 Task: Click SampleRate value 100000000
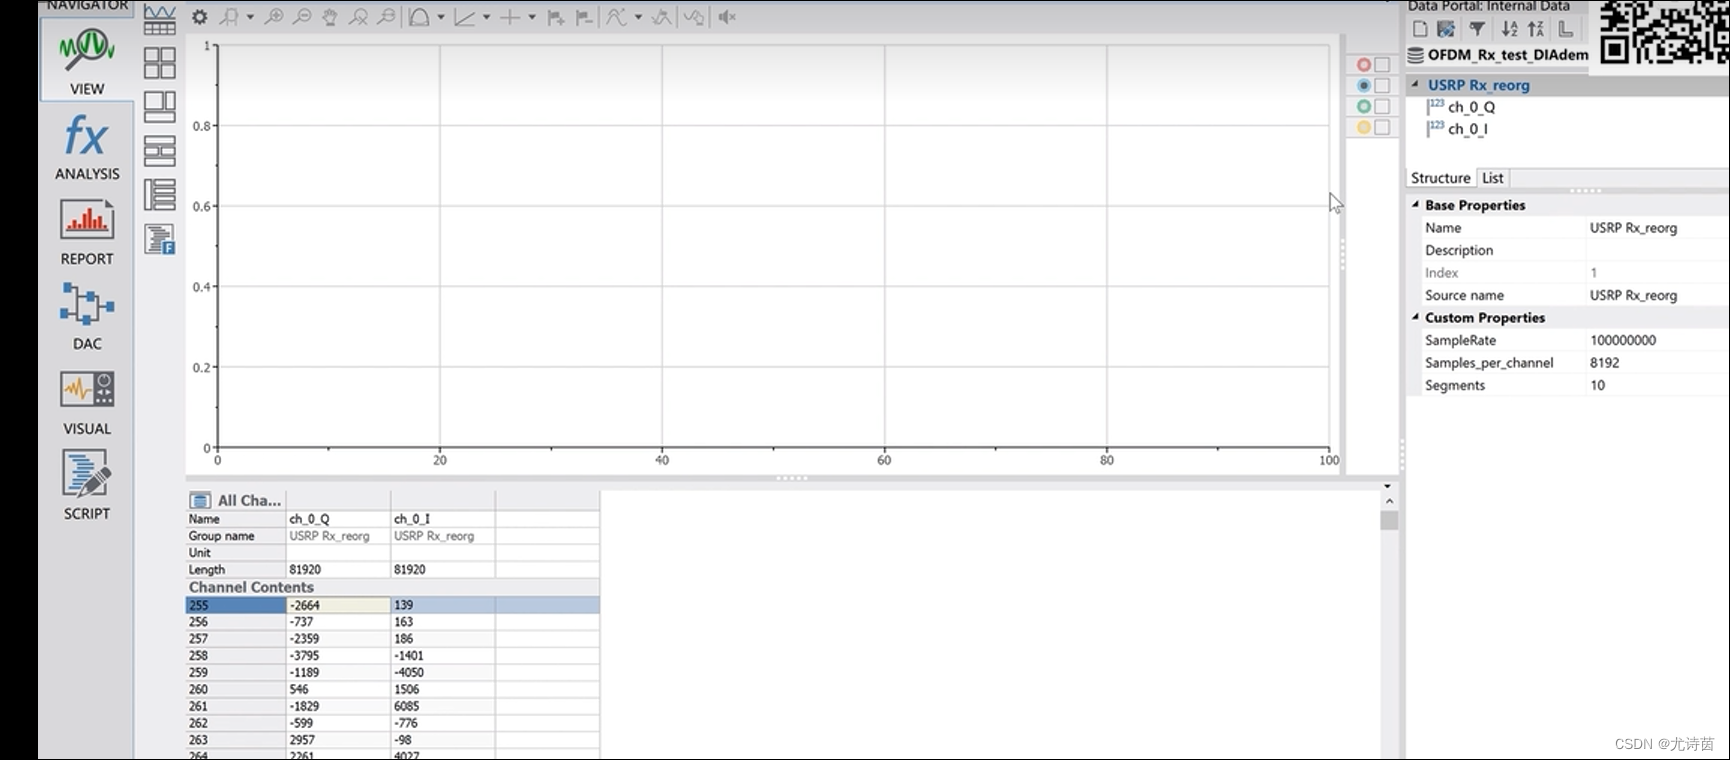point(1658,340)
